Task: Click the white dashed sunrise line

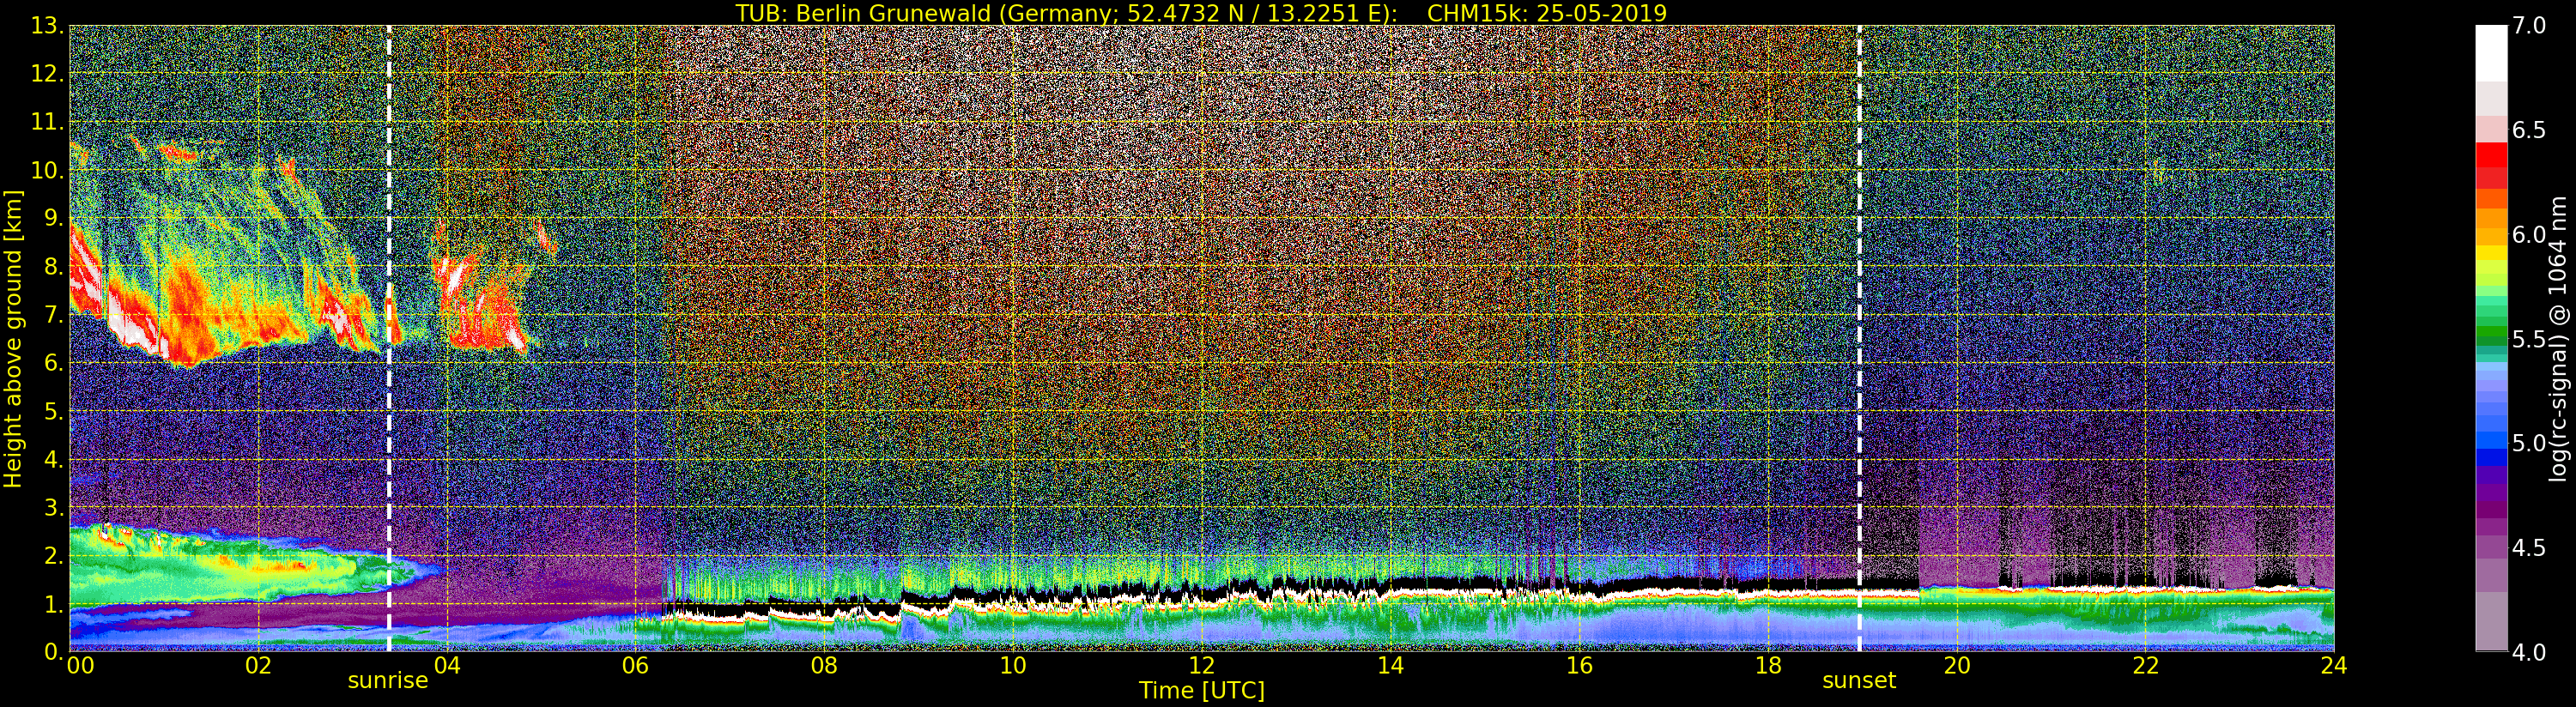Action: 389,338
